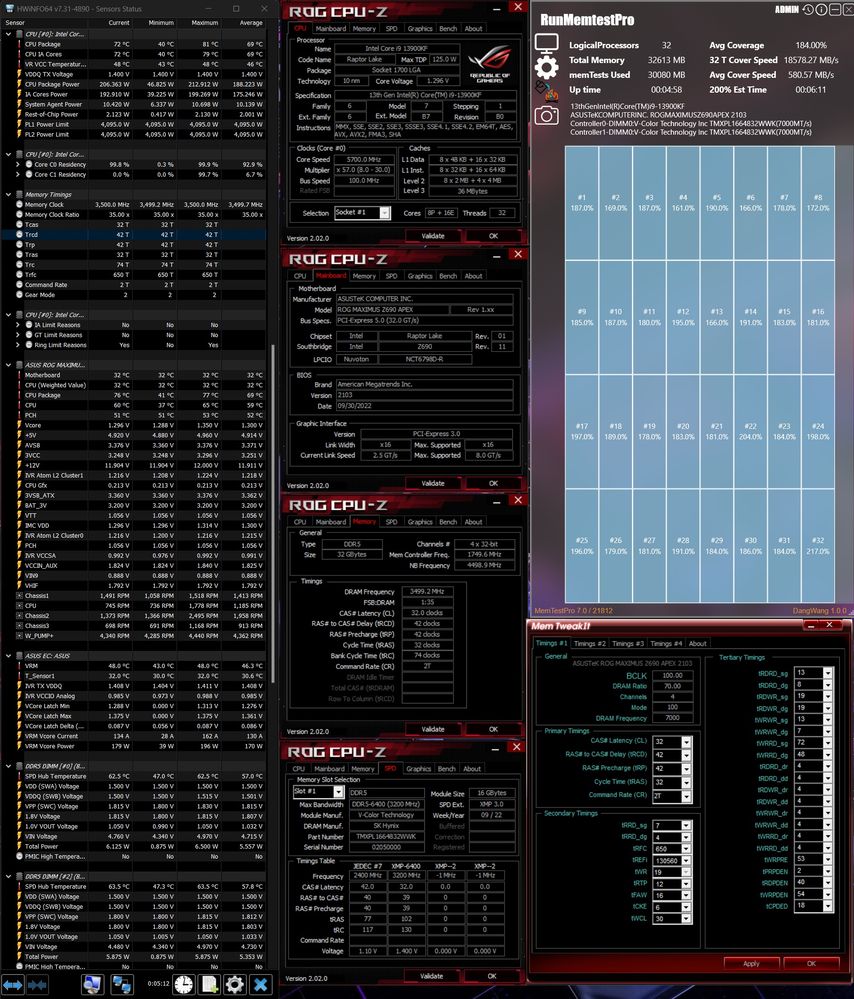This screenshot has height=999, width=854.
Task: Click HWiNFO collapse-columns inward arrows icon
Action: 37,984
